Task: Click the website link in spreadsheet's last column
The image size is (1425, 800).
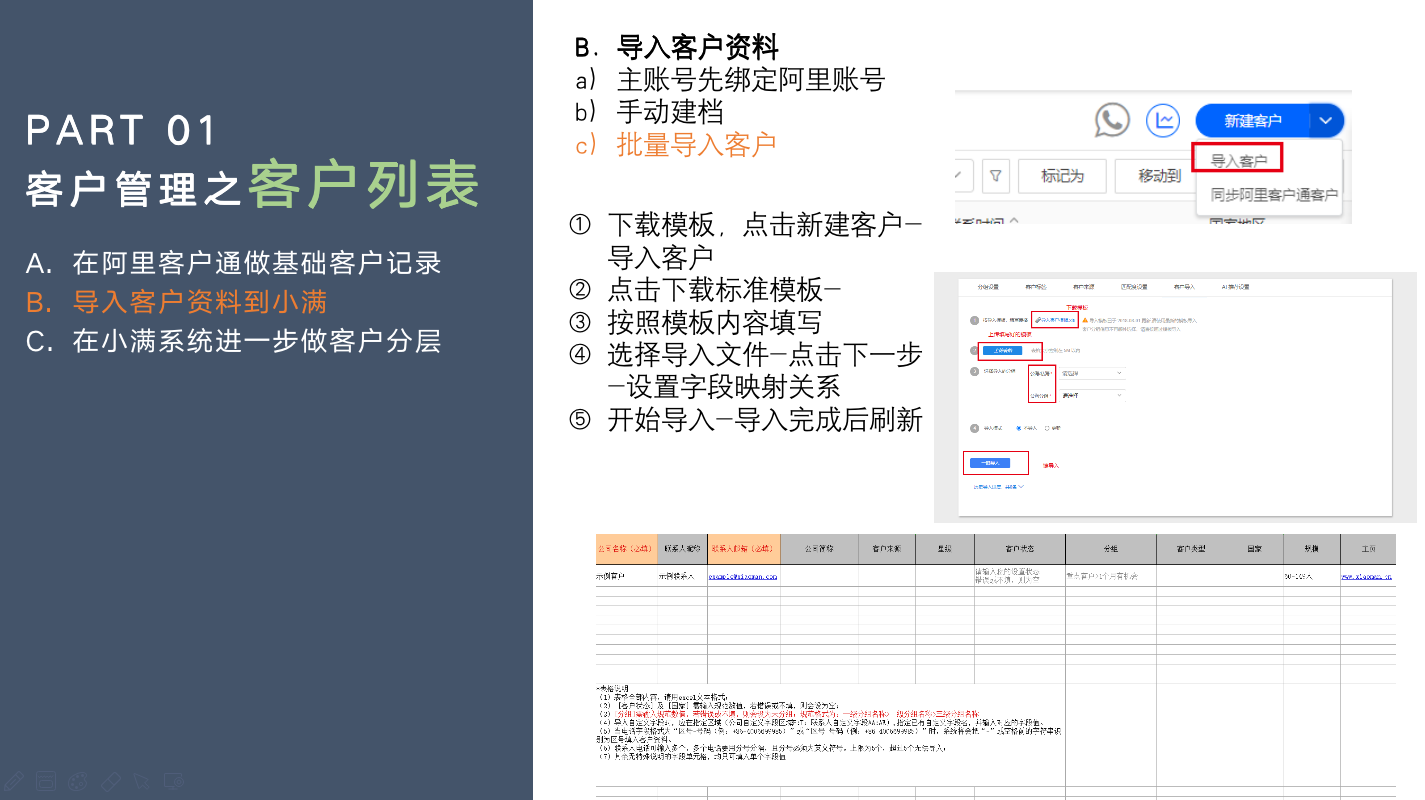Action: point(1367,576)
